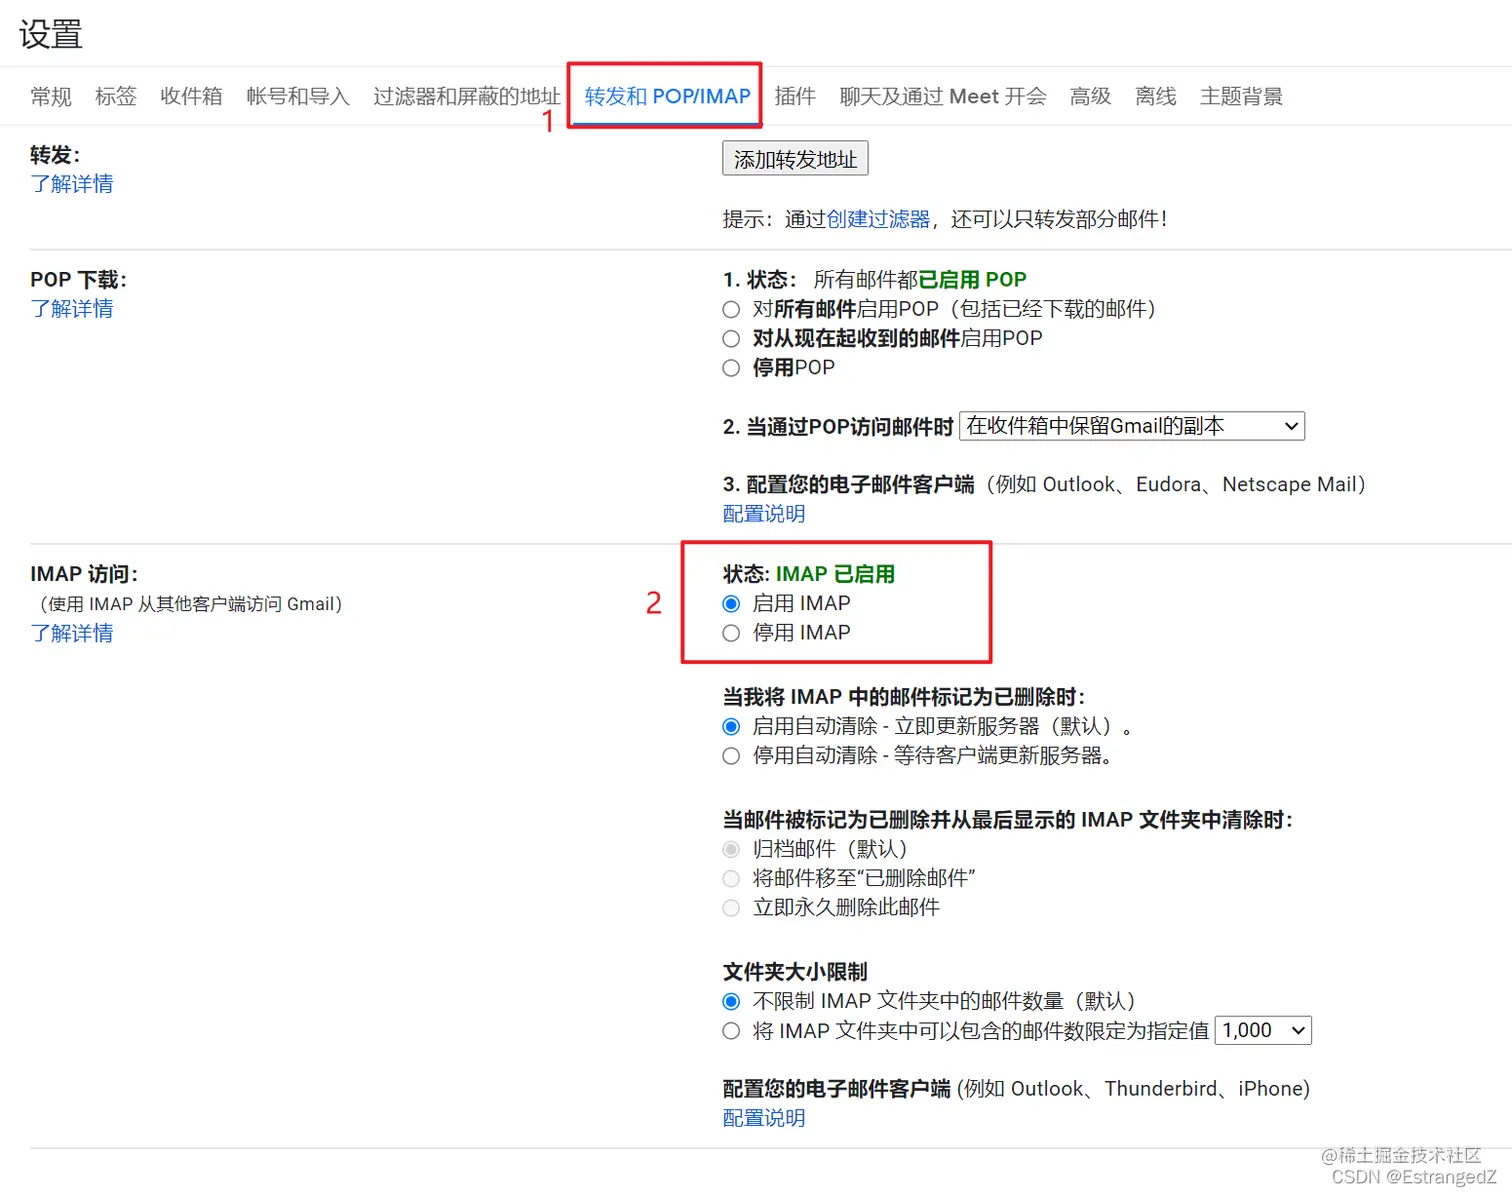Image resolution: width=1512 pixels, height=1196 pixels.
Task: Select 停用 IMAP option
Action: (x=730, y=632)
